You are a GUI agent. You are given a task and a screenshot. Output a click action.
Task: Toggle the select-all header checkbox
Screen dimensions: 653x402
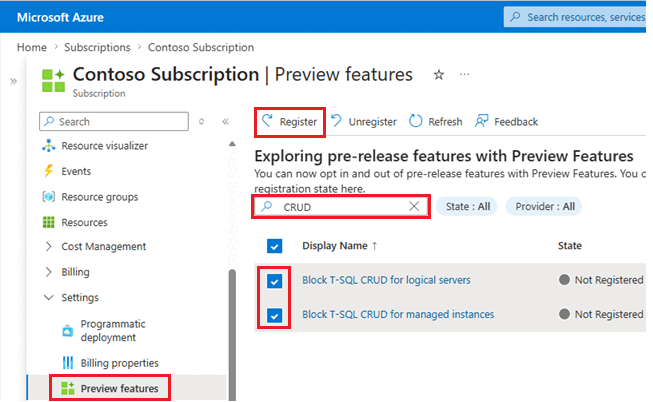274,246
